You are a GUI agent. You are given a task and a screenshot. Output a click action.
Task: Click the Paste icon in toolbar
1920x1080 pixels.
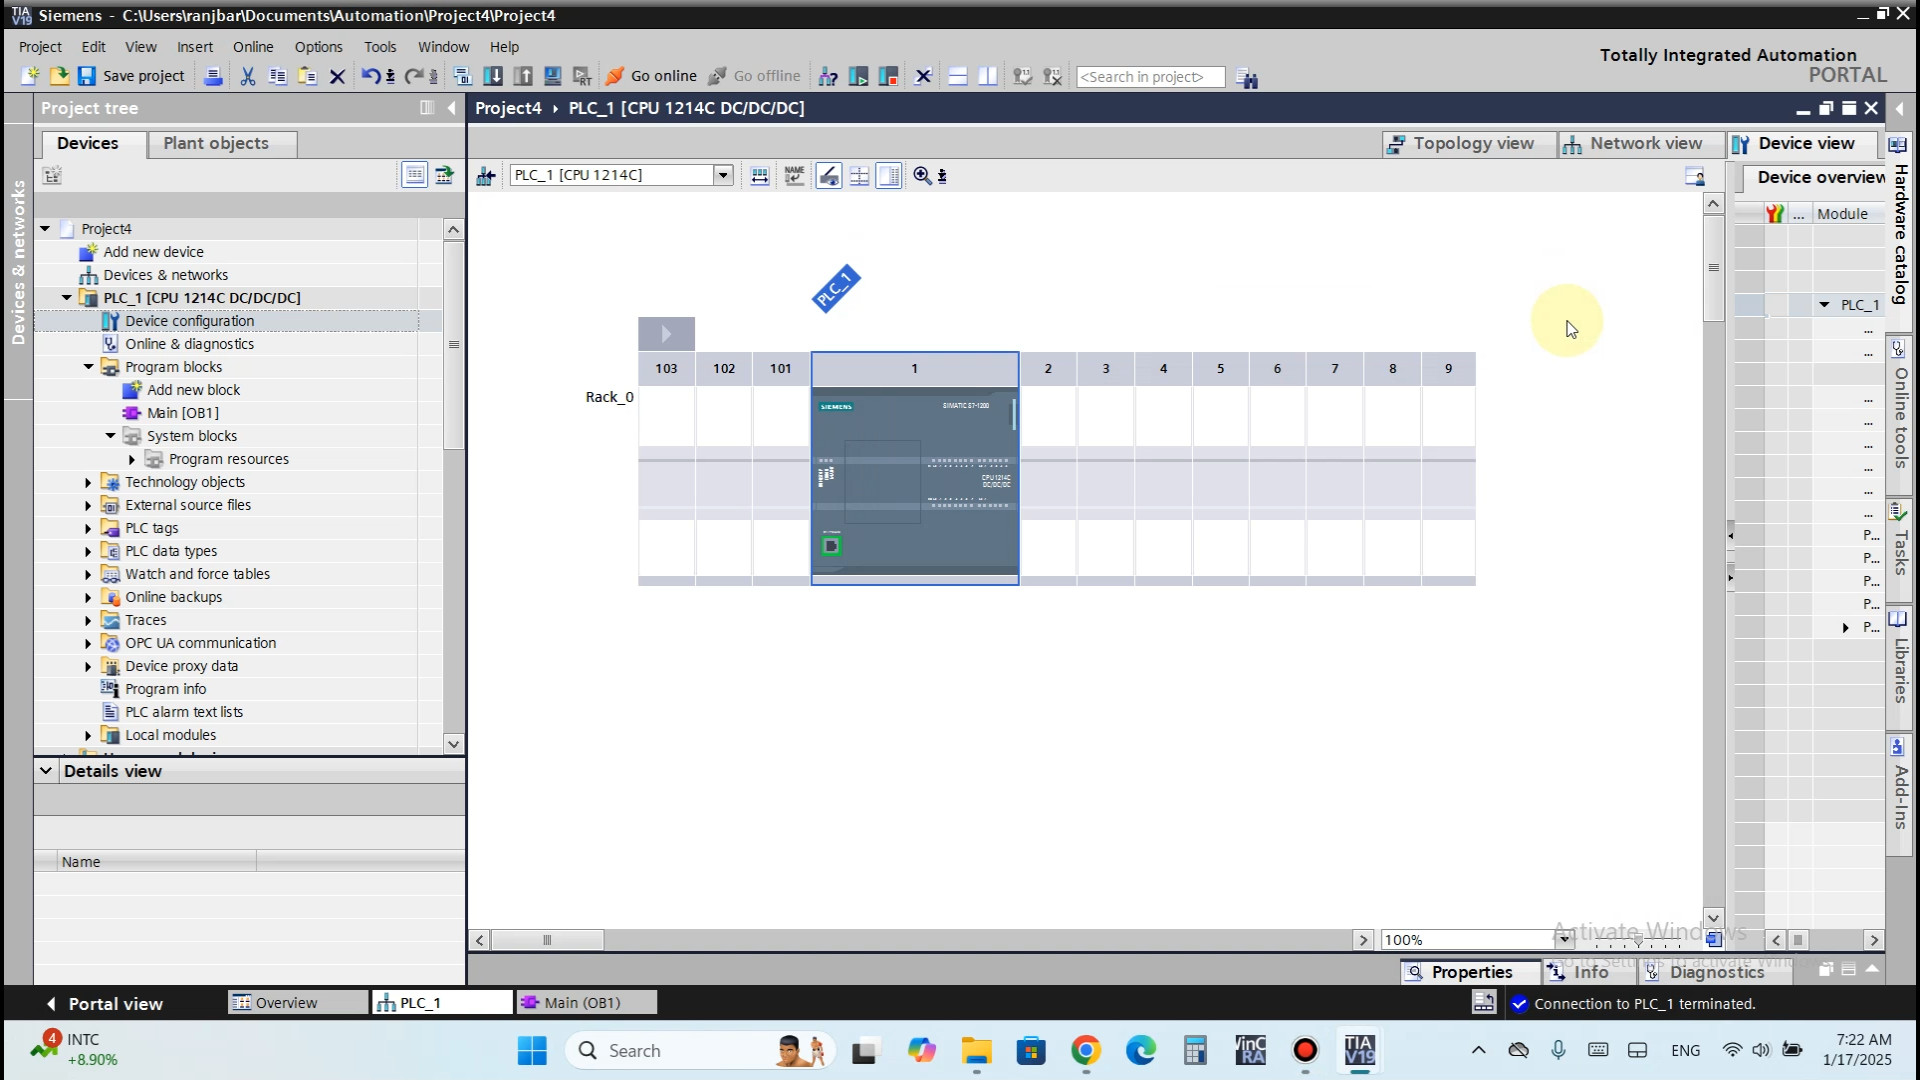pos(308,76)
